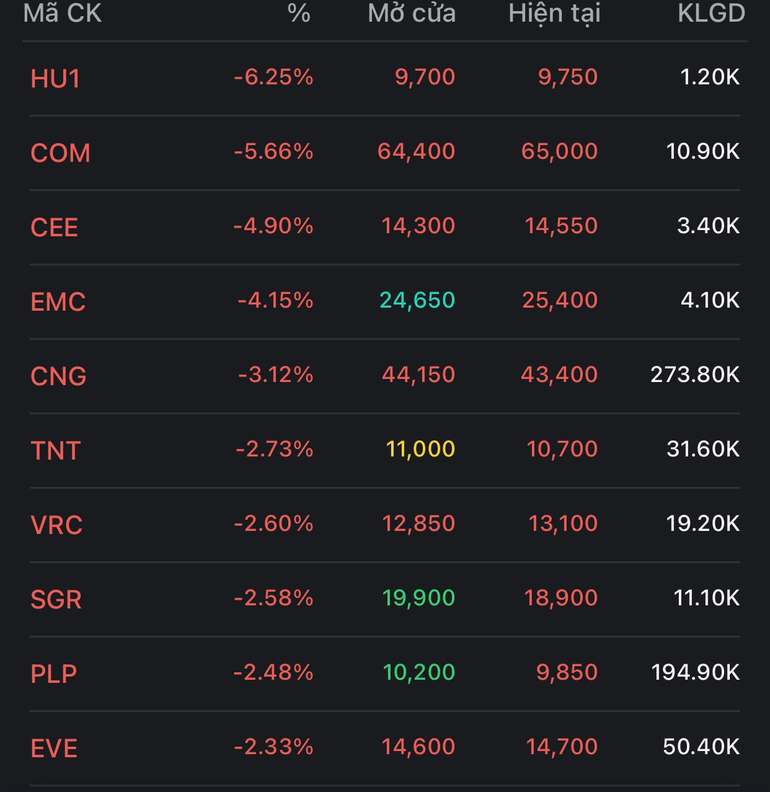Select the EMC stock ticker
The width and height of the screenshot is (770, 792).
58,302
